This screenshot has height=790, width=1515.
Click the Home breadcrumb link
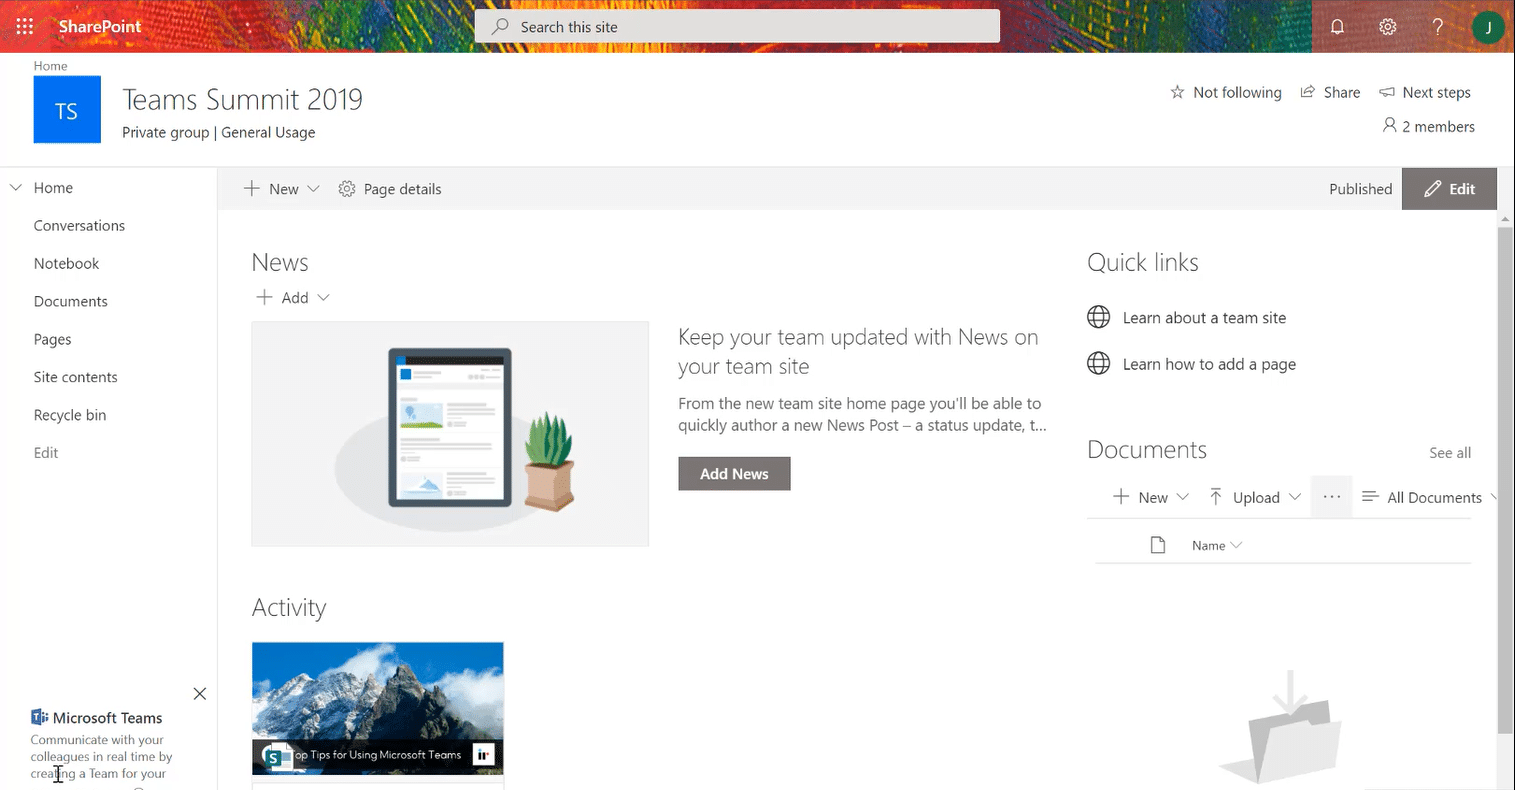[x=50, y=66]
